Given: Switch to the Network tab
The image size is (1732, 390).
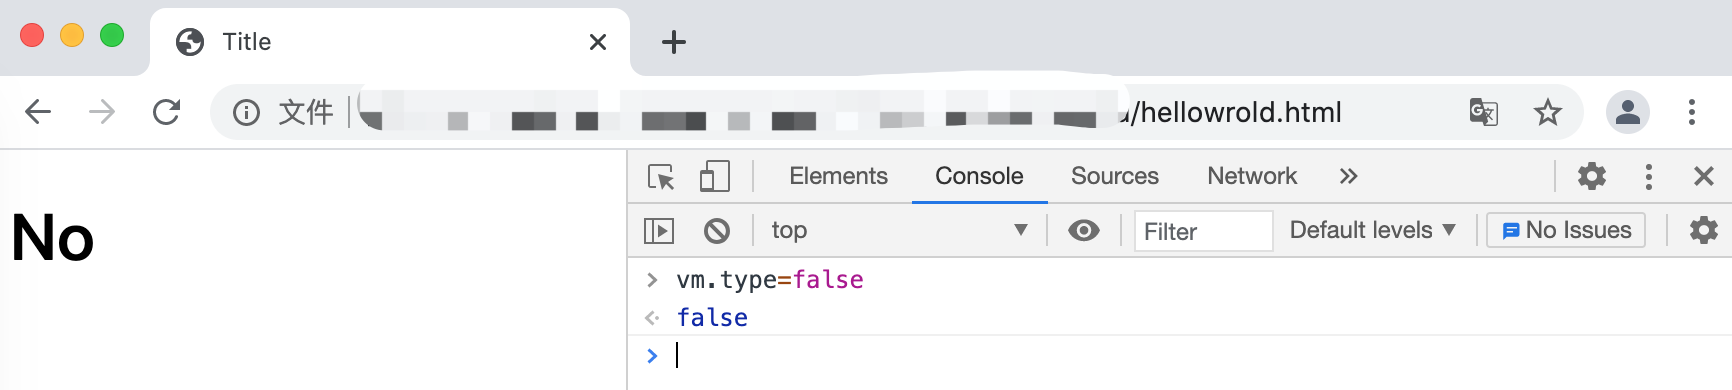Looking at the screenshot, I should coord(1252,176).
